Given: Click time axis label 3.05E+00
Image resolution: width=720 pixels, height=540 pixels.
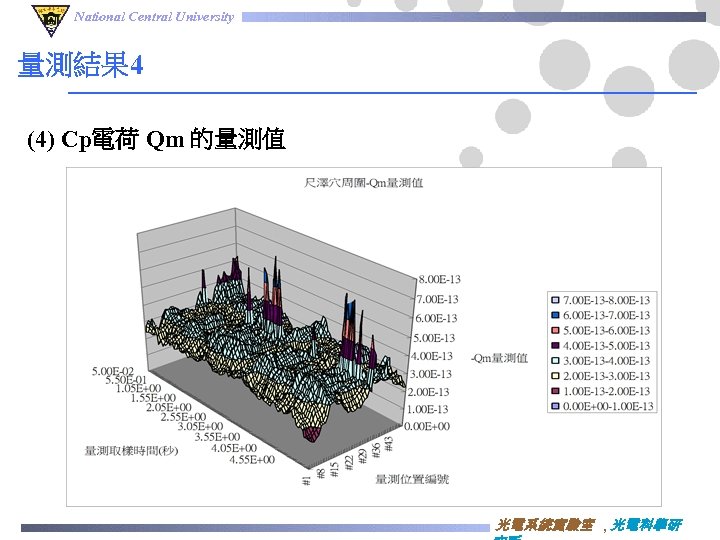Looking at the screenshot, I should tap(201, 427).
